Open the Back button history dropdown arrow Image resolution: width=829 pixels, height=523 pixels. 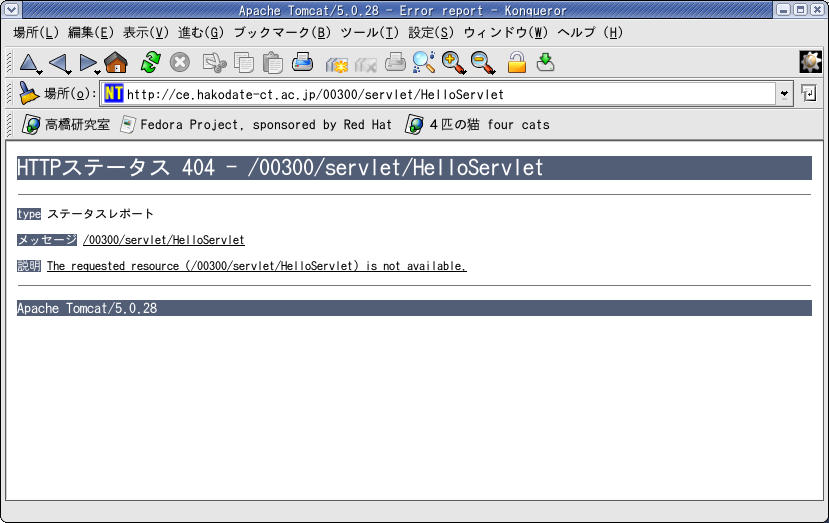click(69, 72)
